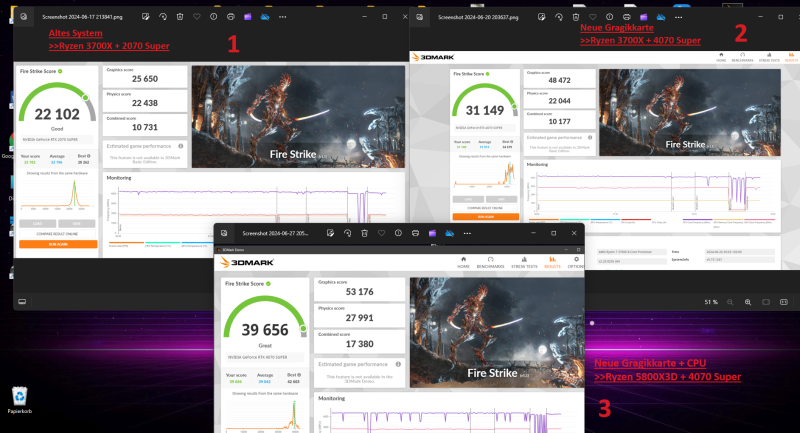Image resolution: width=800 pixels, height=433 pixels.
Task: Open Papierkorb recycle bin on desktop
Action: tap(20, 396)
